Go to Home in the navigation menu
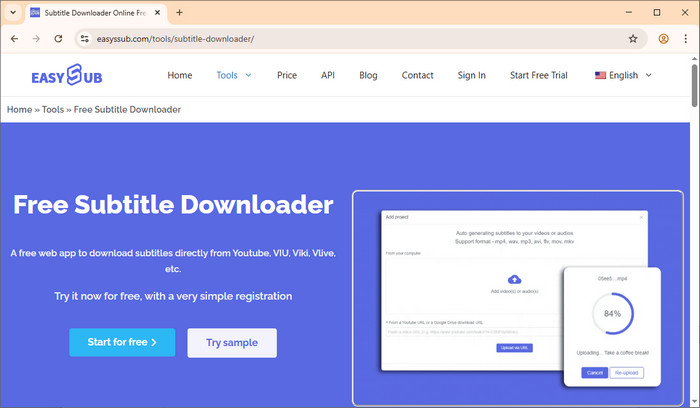 pyautogui.click(x=179, y=75)
